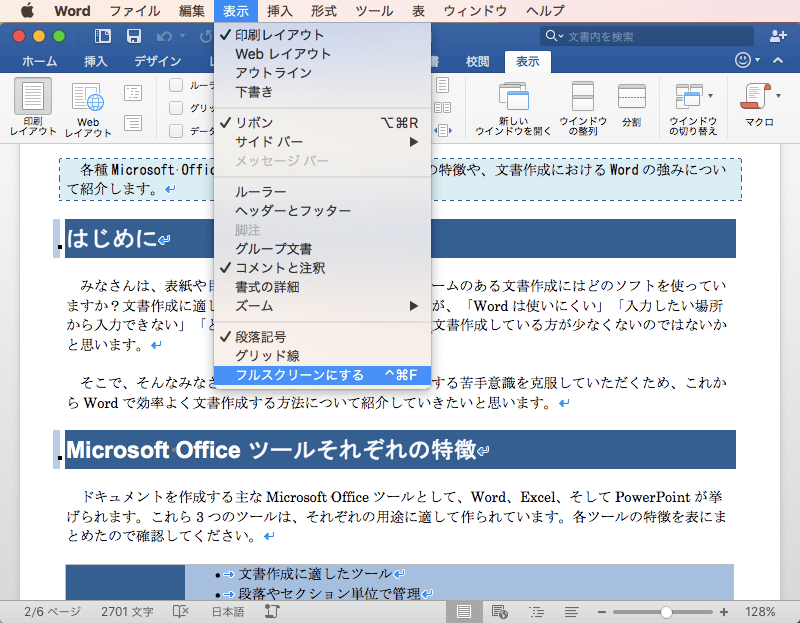The height and width of the screenshot is (623, 800).
Task: Open the search options magnifier dropdown
Action: click(554, 36)
